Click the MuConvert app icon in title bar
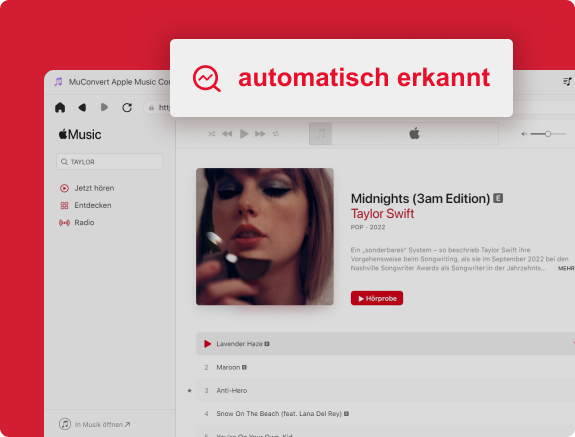The image size is (575, 437). point(58,81)
